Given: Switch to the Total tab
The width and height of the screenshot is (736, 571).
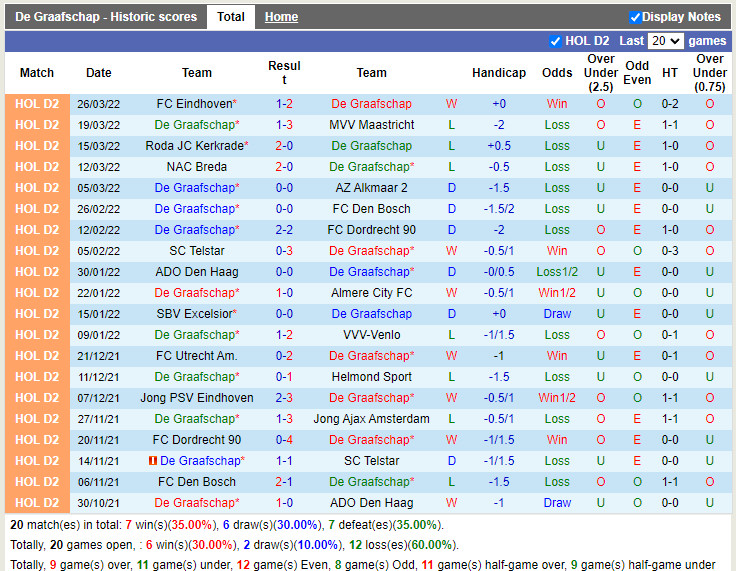Looking at the screenshot, I should click(230, 17).
